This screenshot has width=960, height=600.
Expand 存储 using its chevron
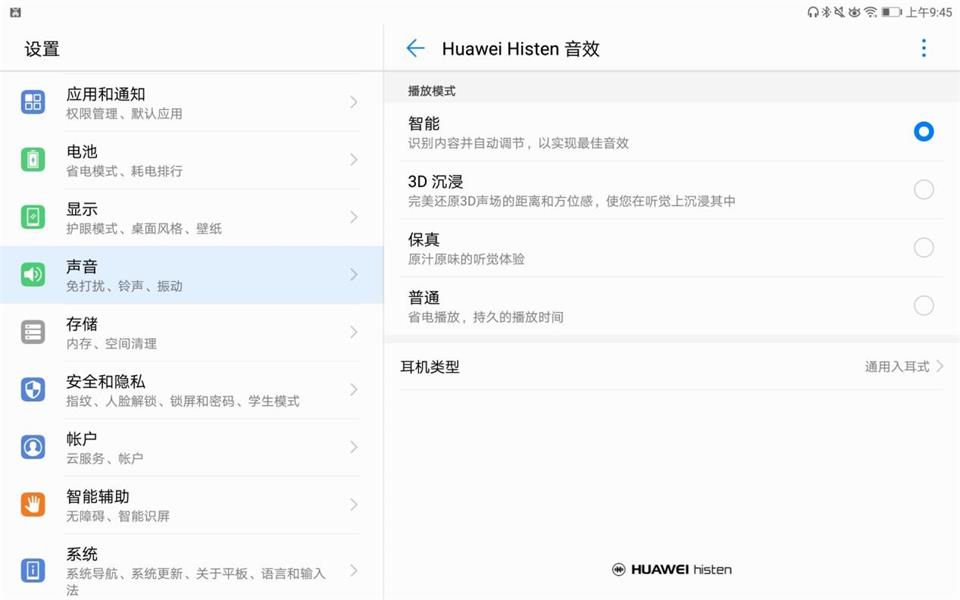click(354, 332)
